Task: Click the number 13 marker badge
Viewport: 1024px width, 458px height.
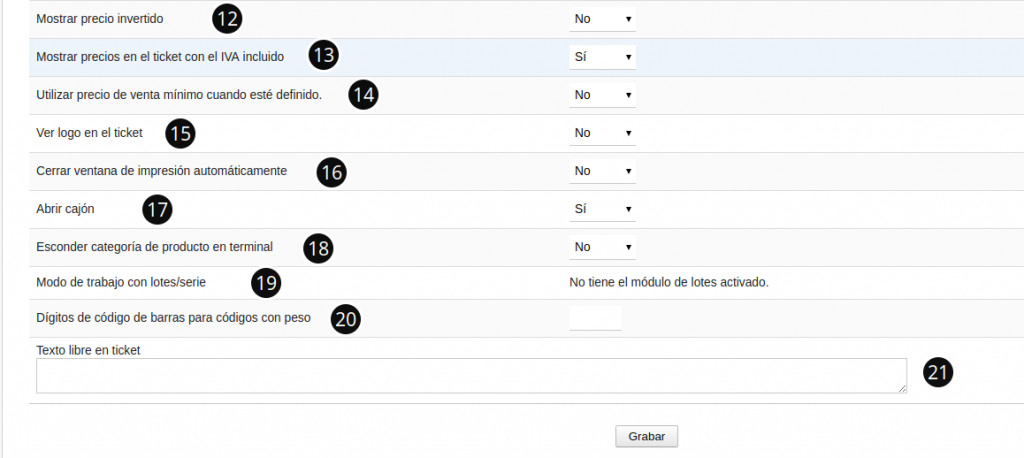Action: (x=323, y=56)
